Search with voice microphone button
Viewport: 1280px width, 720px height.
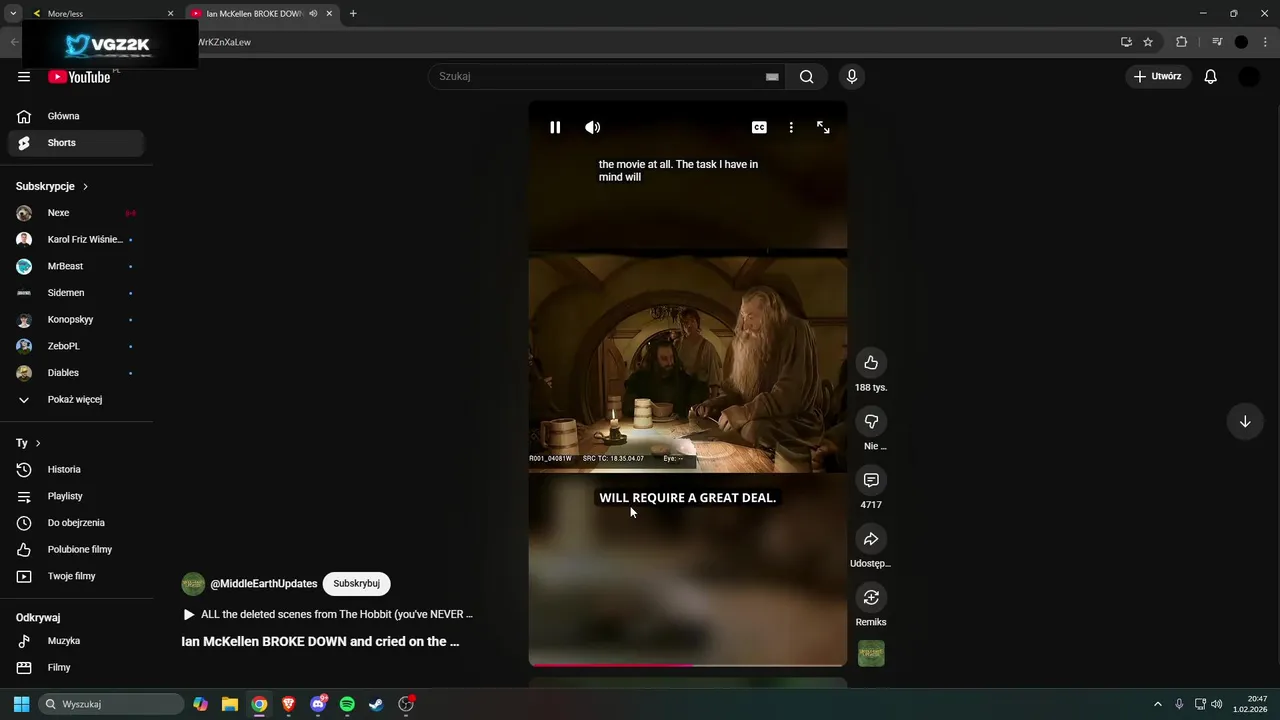(852, 77)
